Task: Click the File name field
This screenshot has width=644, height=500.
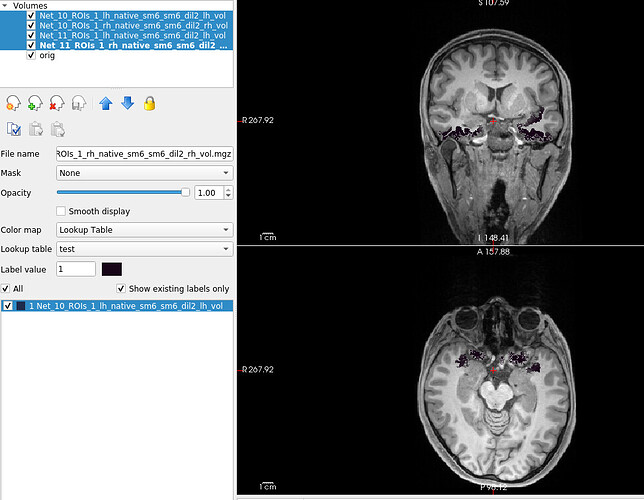Action: [145, 154]
